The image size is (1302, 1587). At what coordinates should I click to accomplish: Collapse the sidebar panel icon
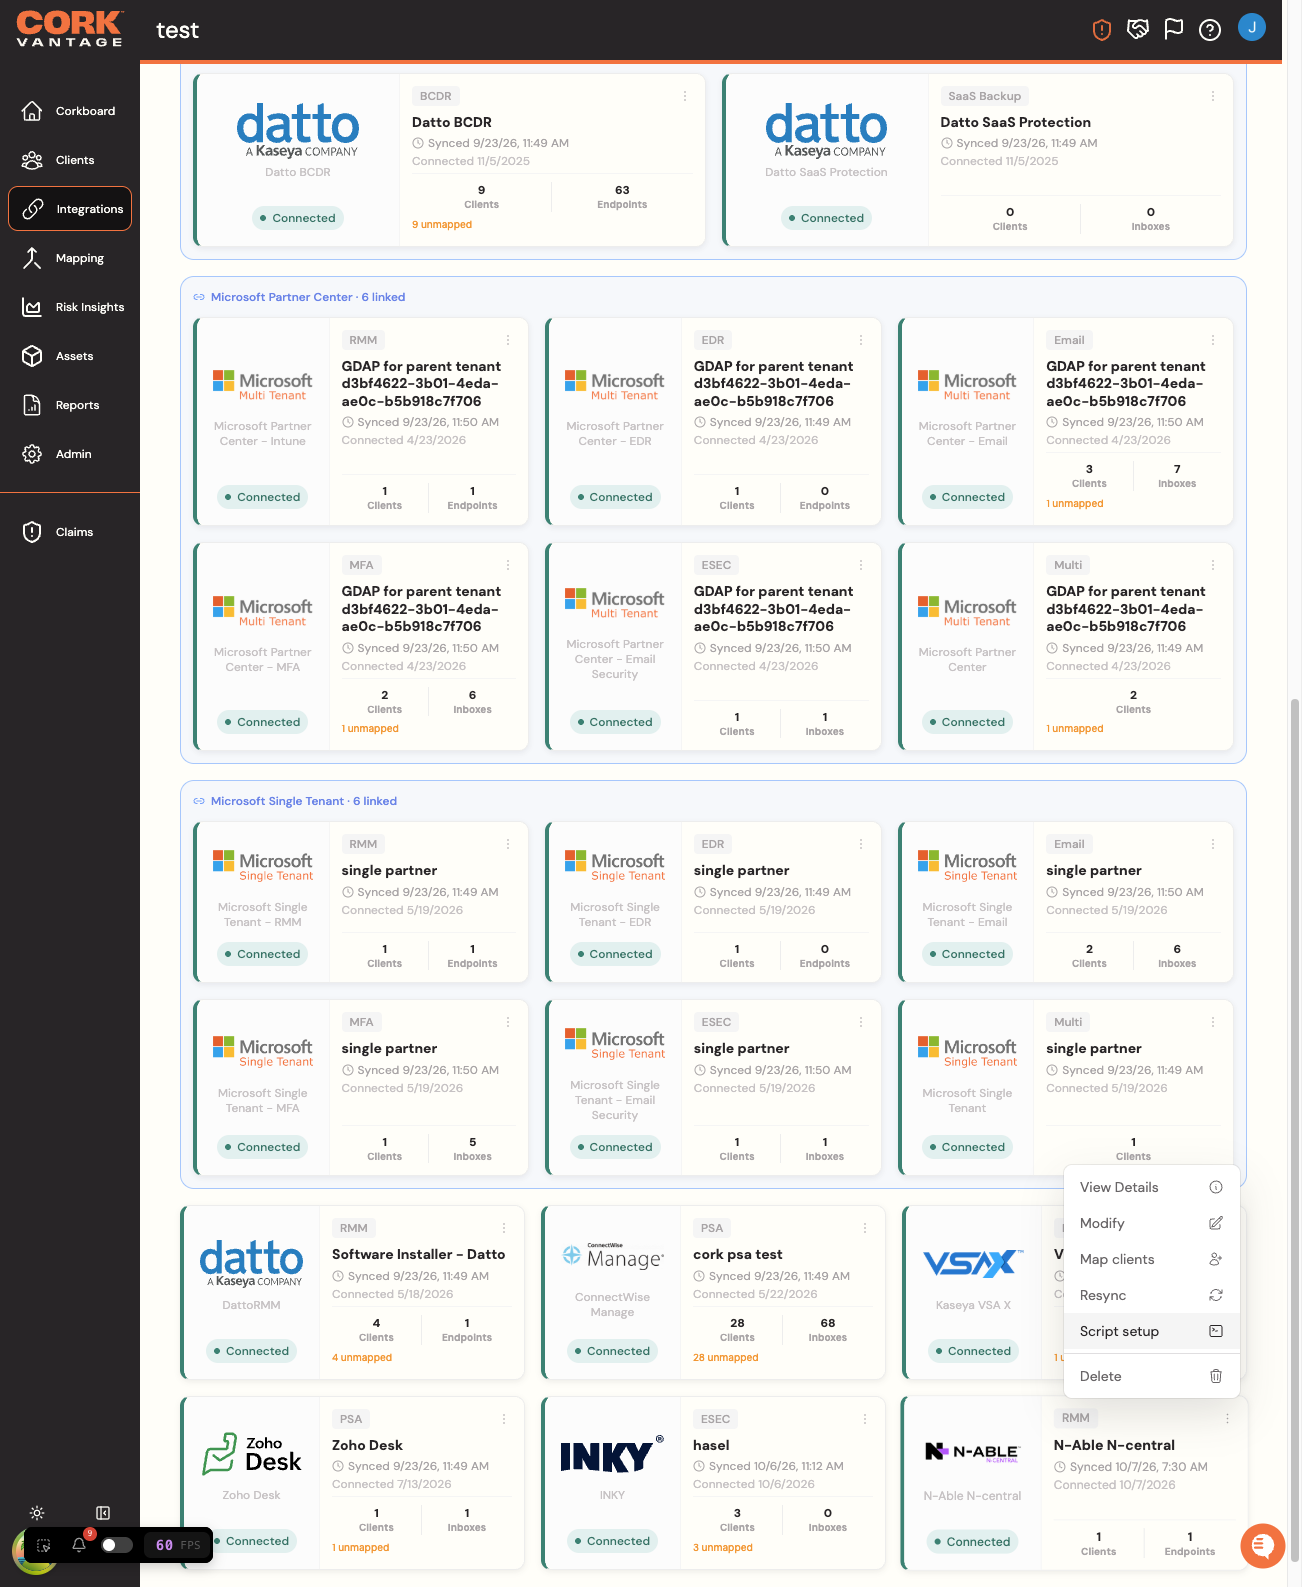tap(103, 1513)
